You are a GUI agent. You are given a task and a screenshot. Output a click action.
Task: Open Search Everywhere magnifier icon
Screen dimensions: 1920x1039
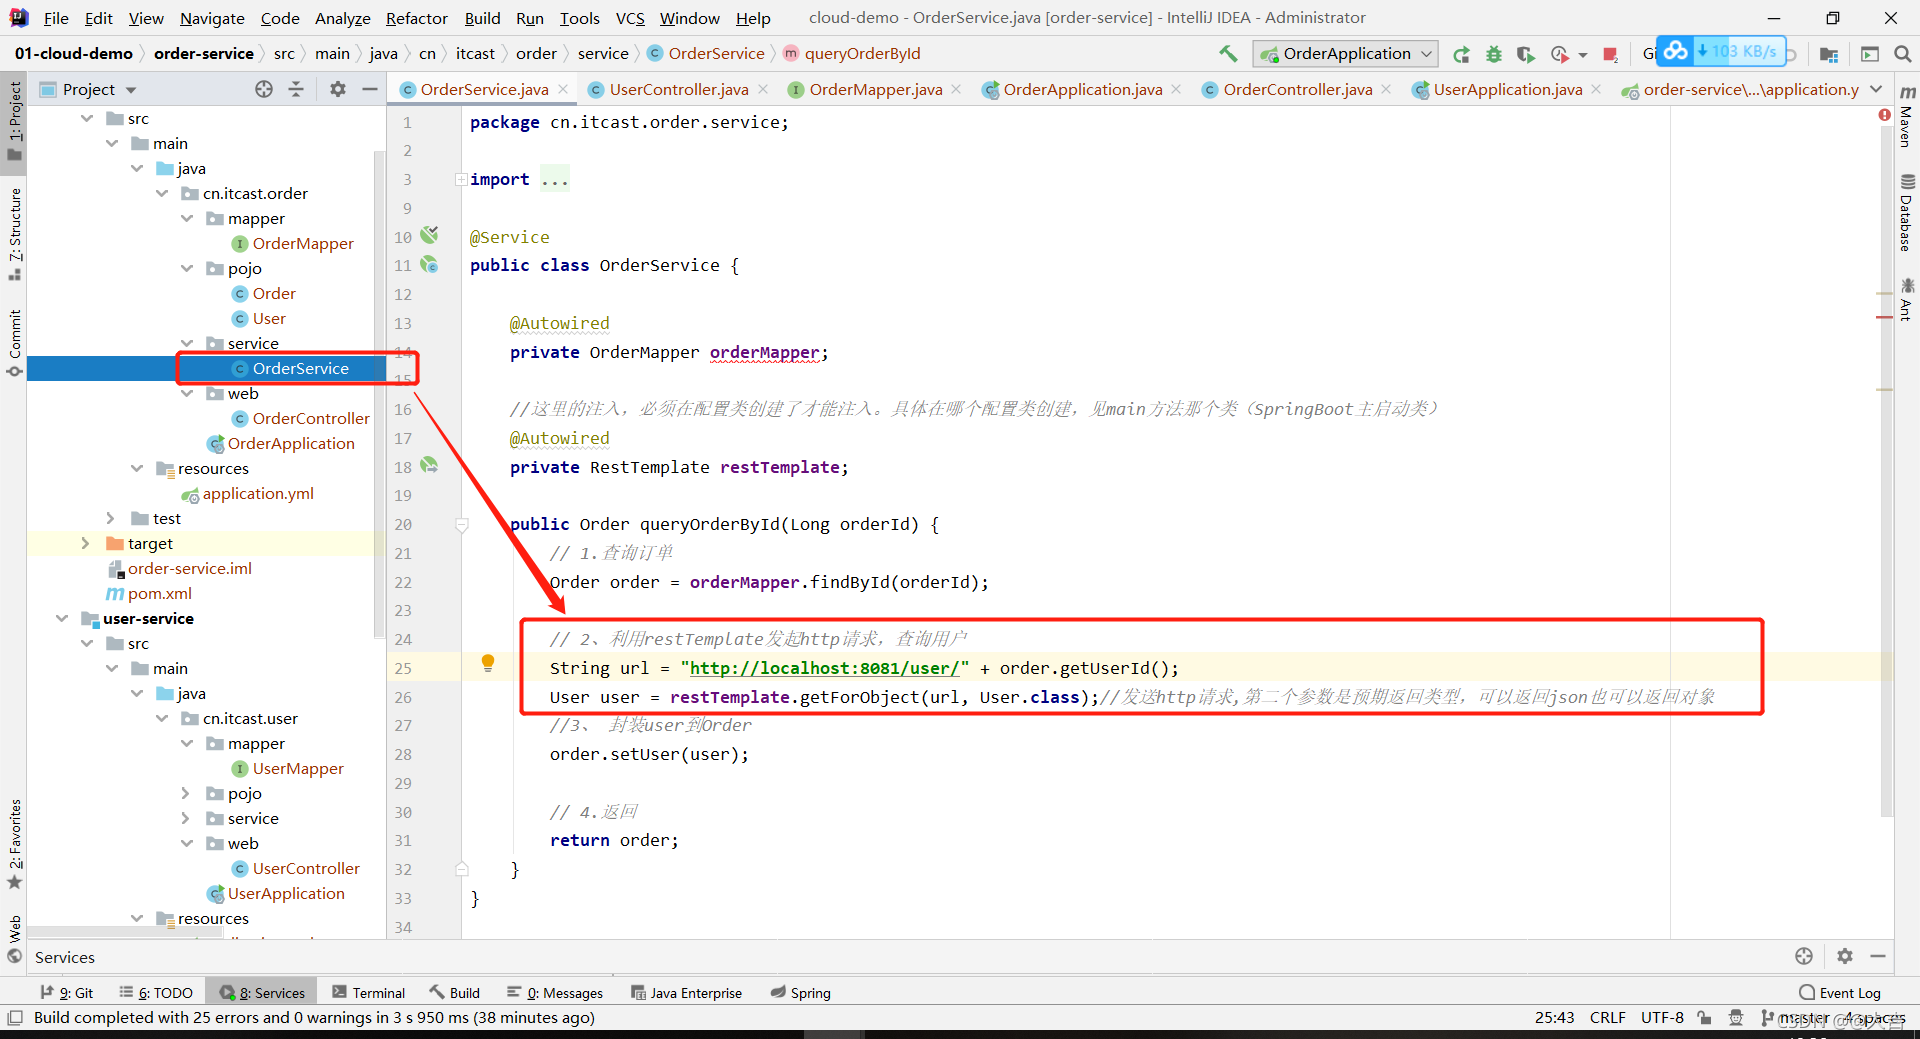coord(1902,54)
